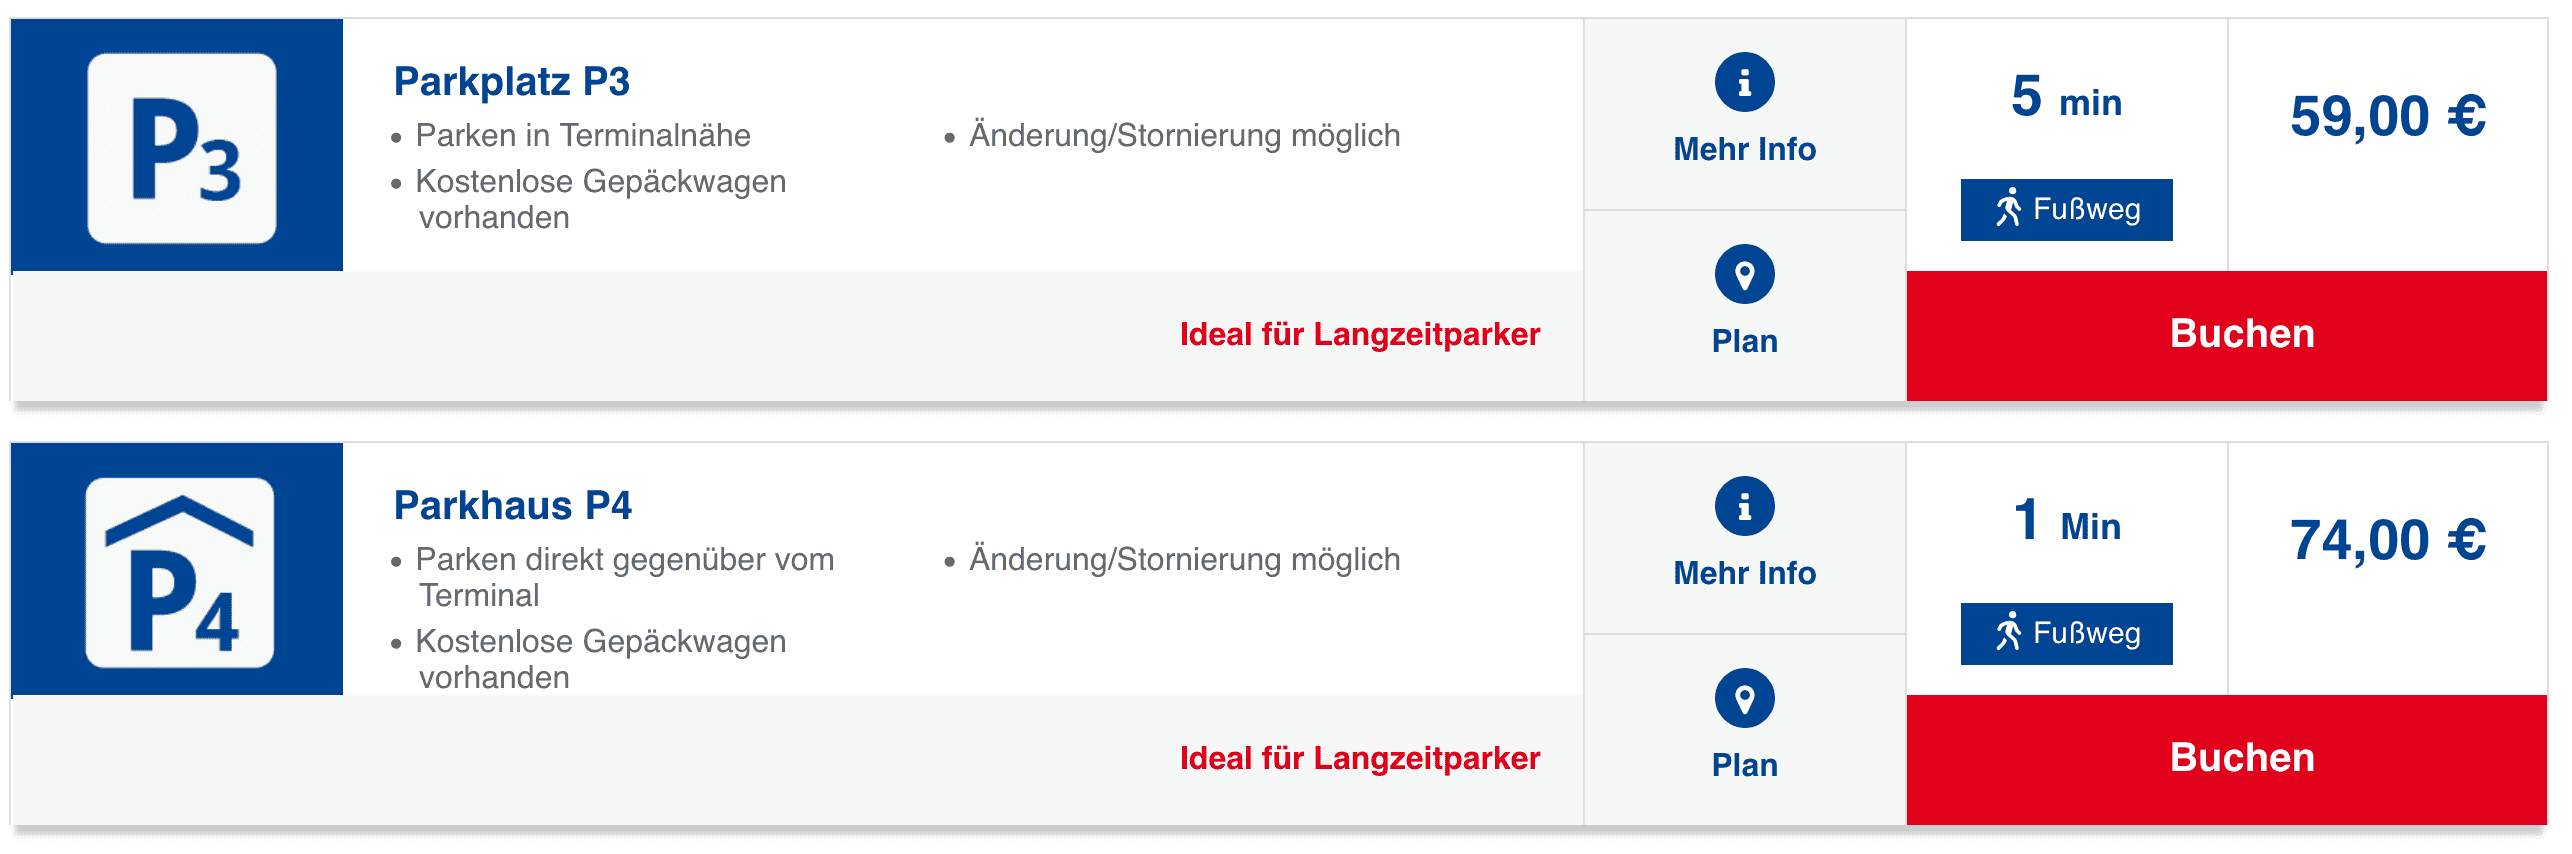Click the Parkhaus P4 logo icon
Screen dimensions: 2572x854
[180, 572]
